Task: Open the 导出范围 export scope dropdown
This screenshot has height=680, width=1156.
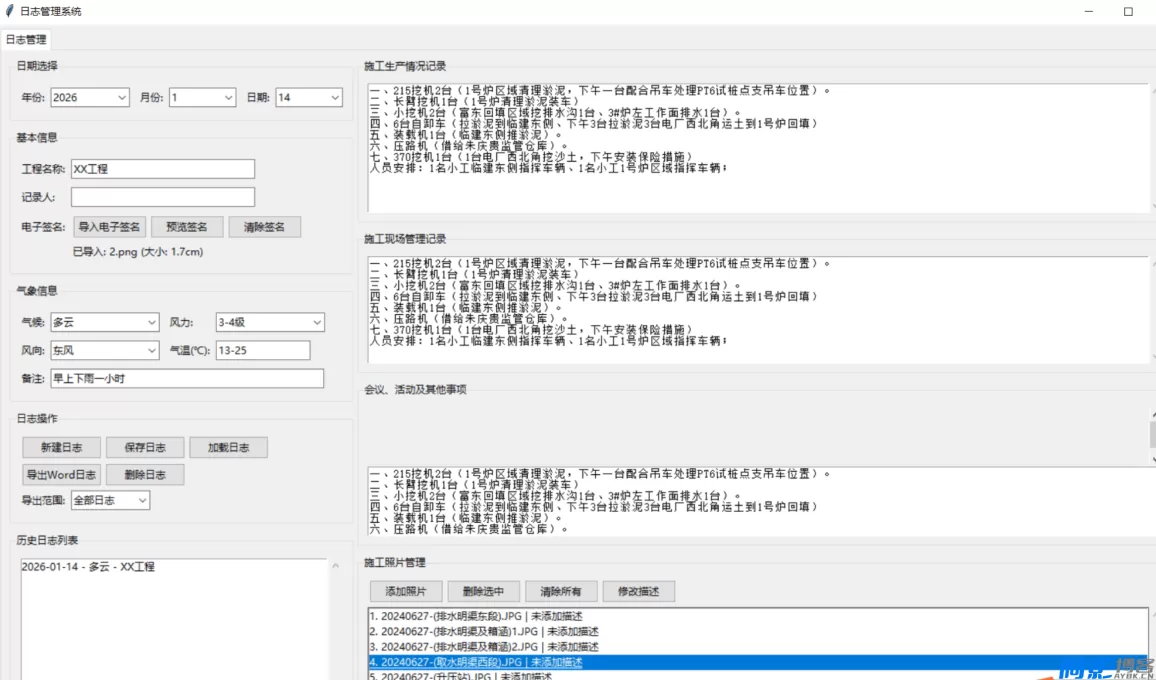Action: (x=142, y=499)
